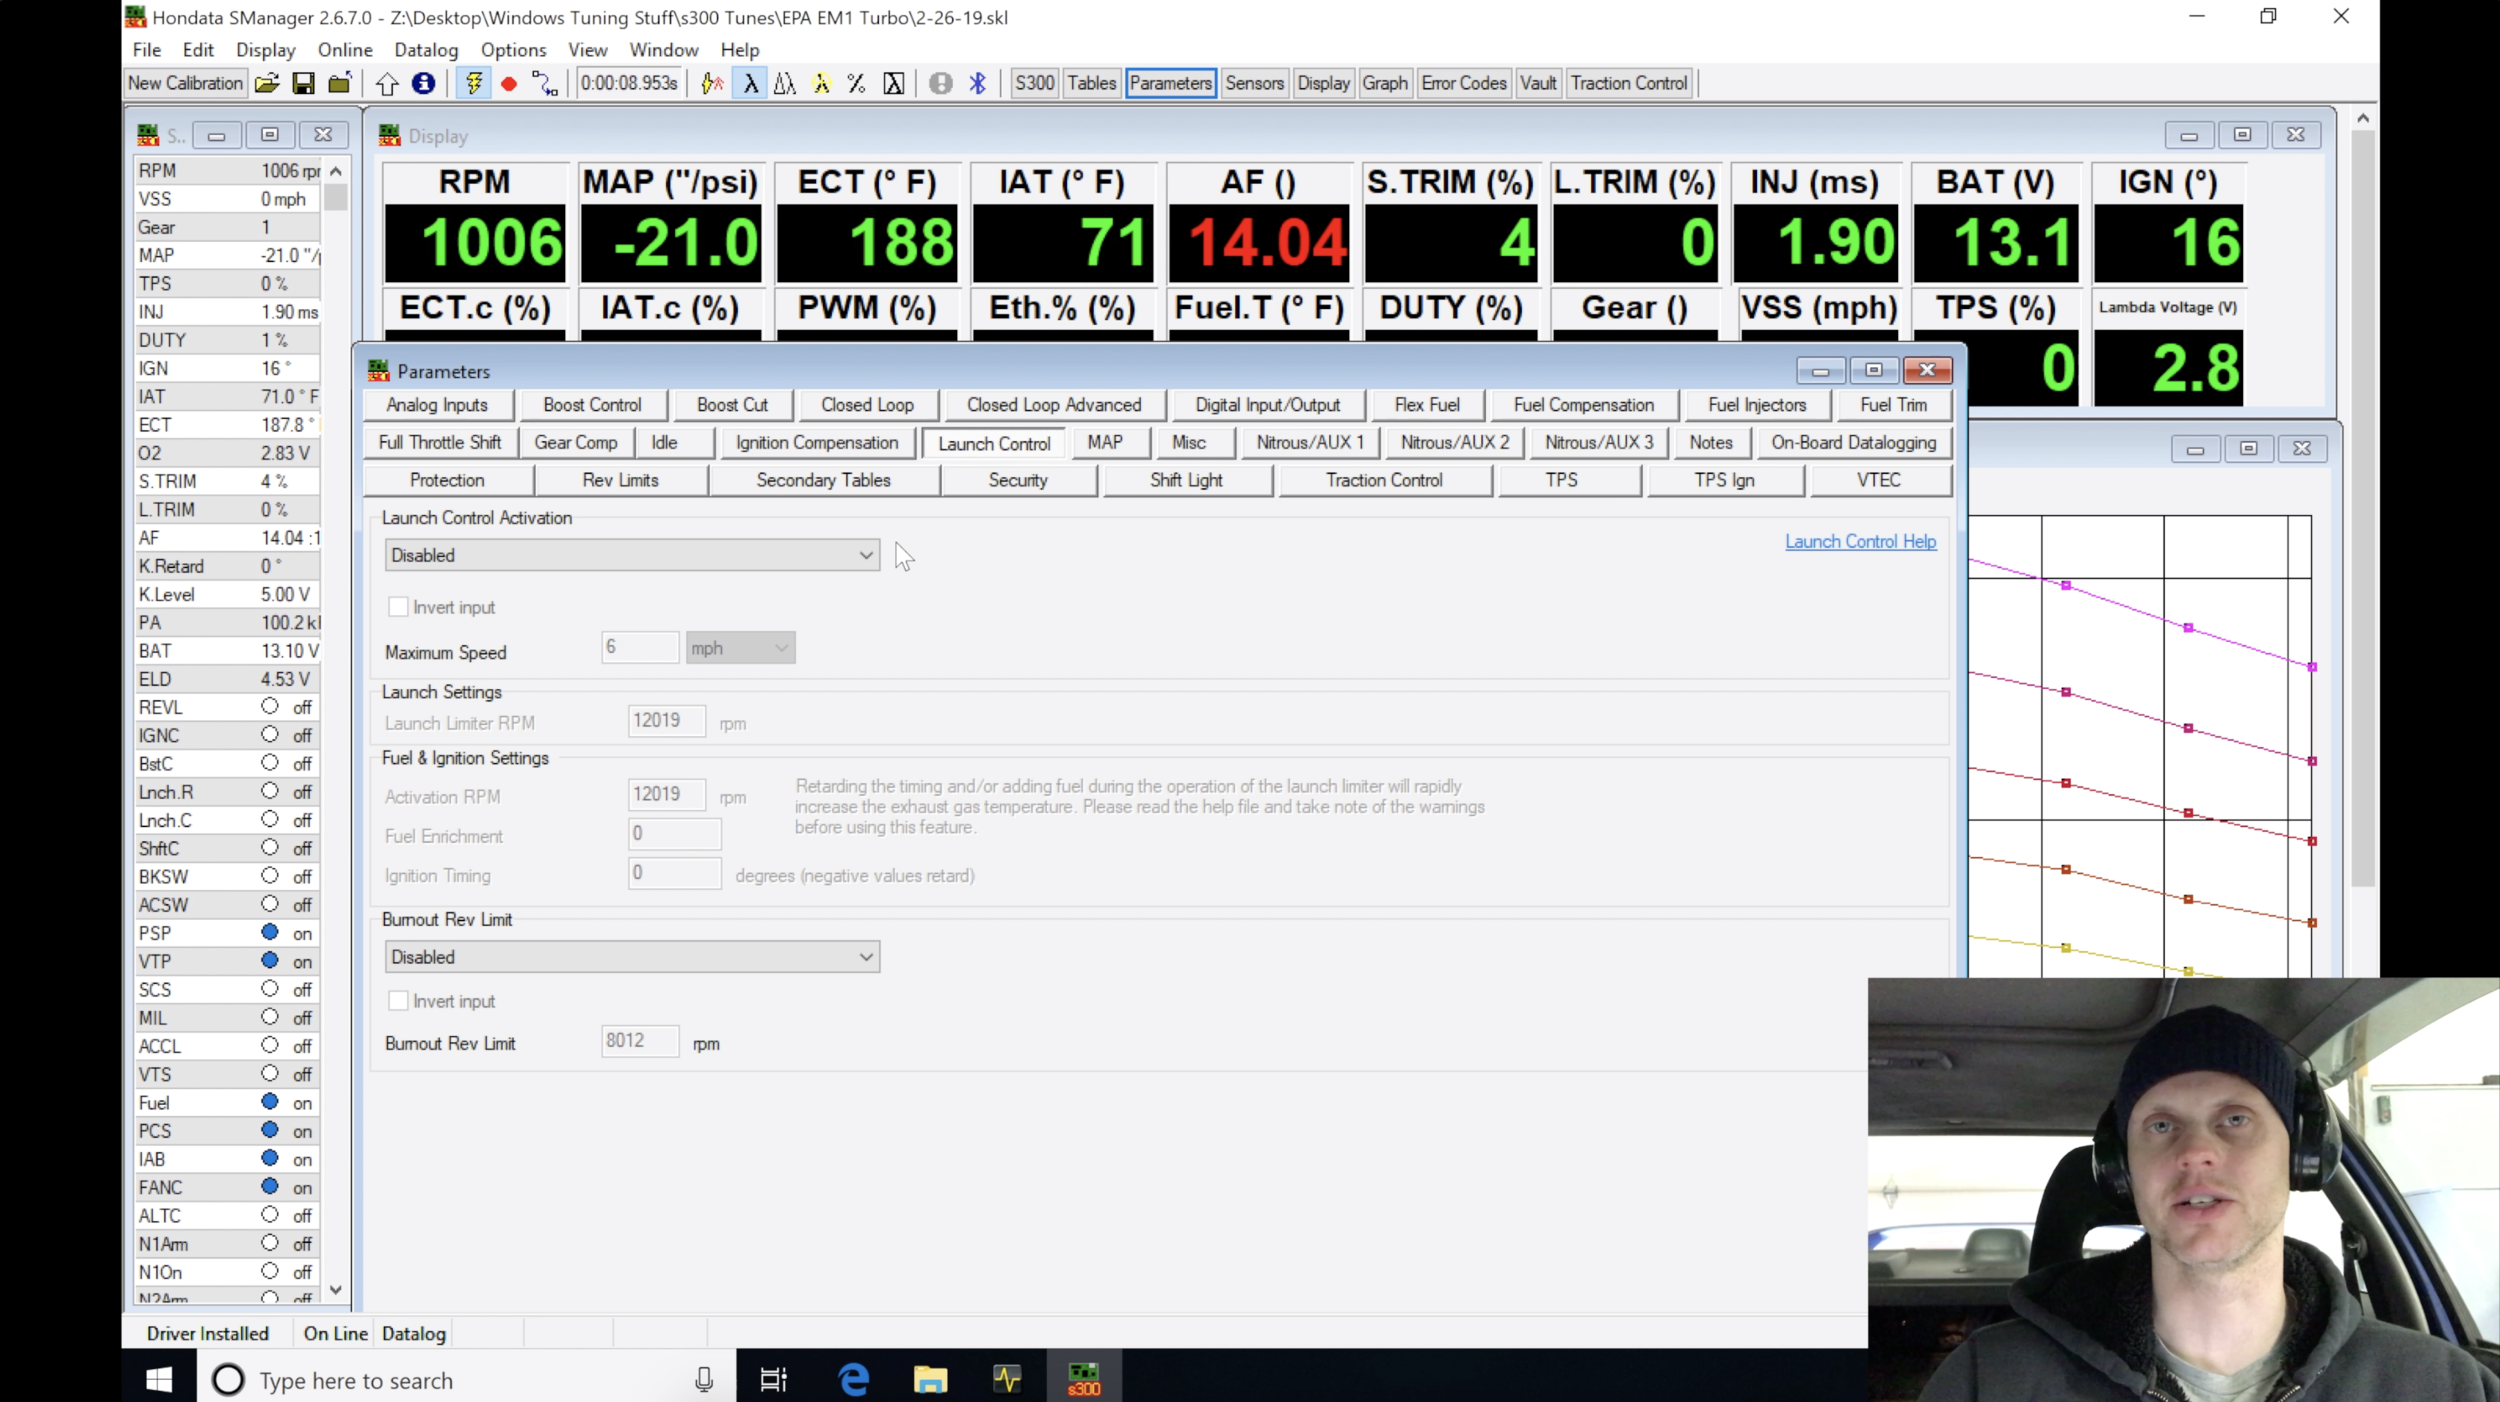
Task: Click the percent sign toolbar icon
Action: 857,84
